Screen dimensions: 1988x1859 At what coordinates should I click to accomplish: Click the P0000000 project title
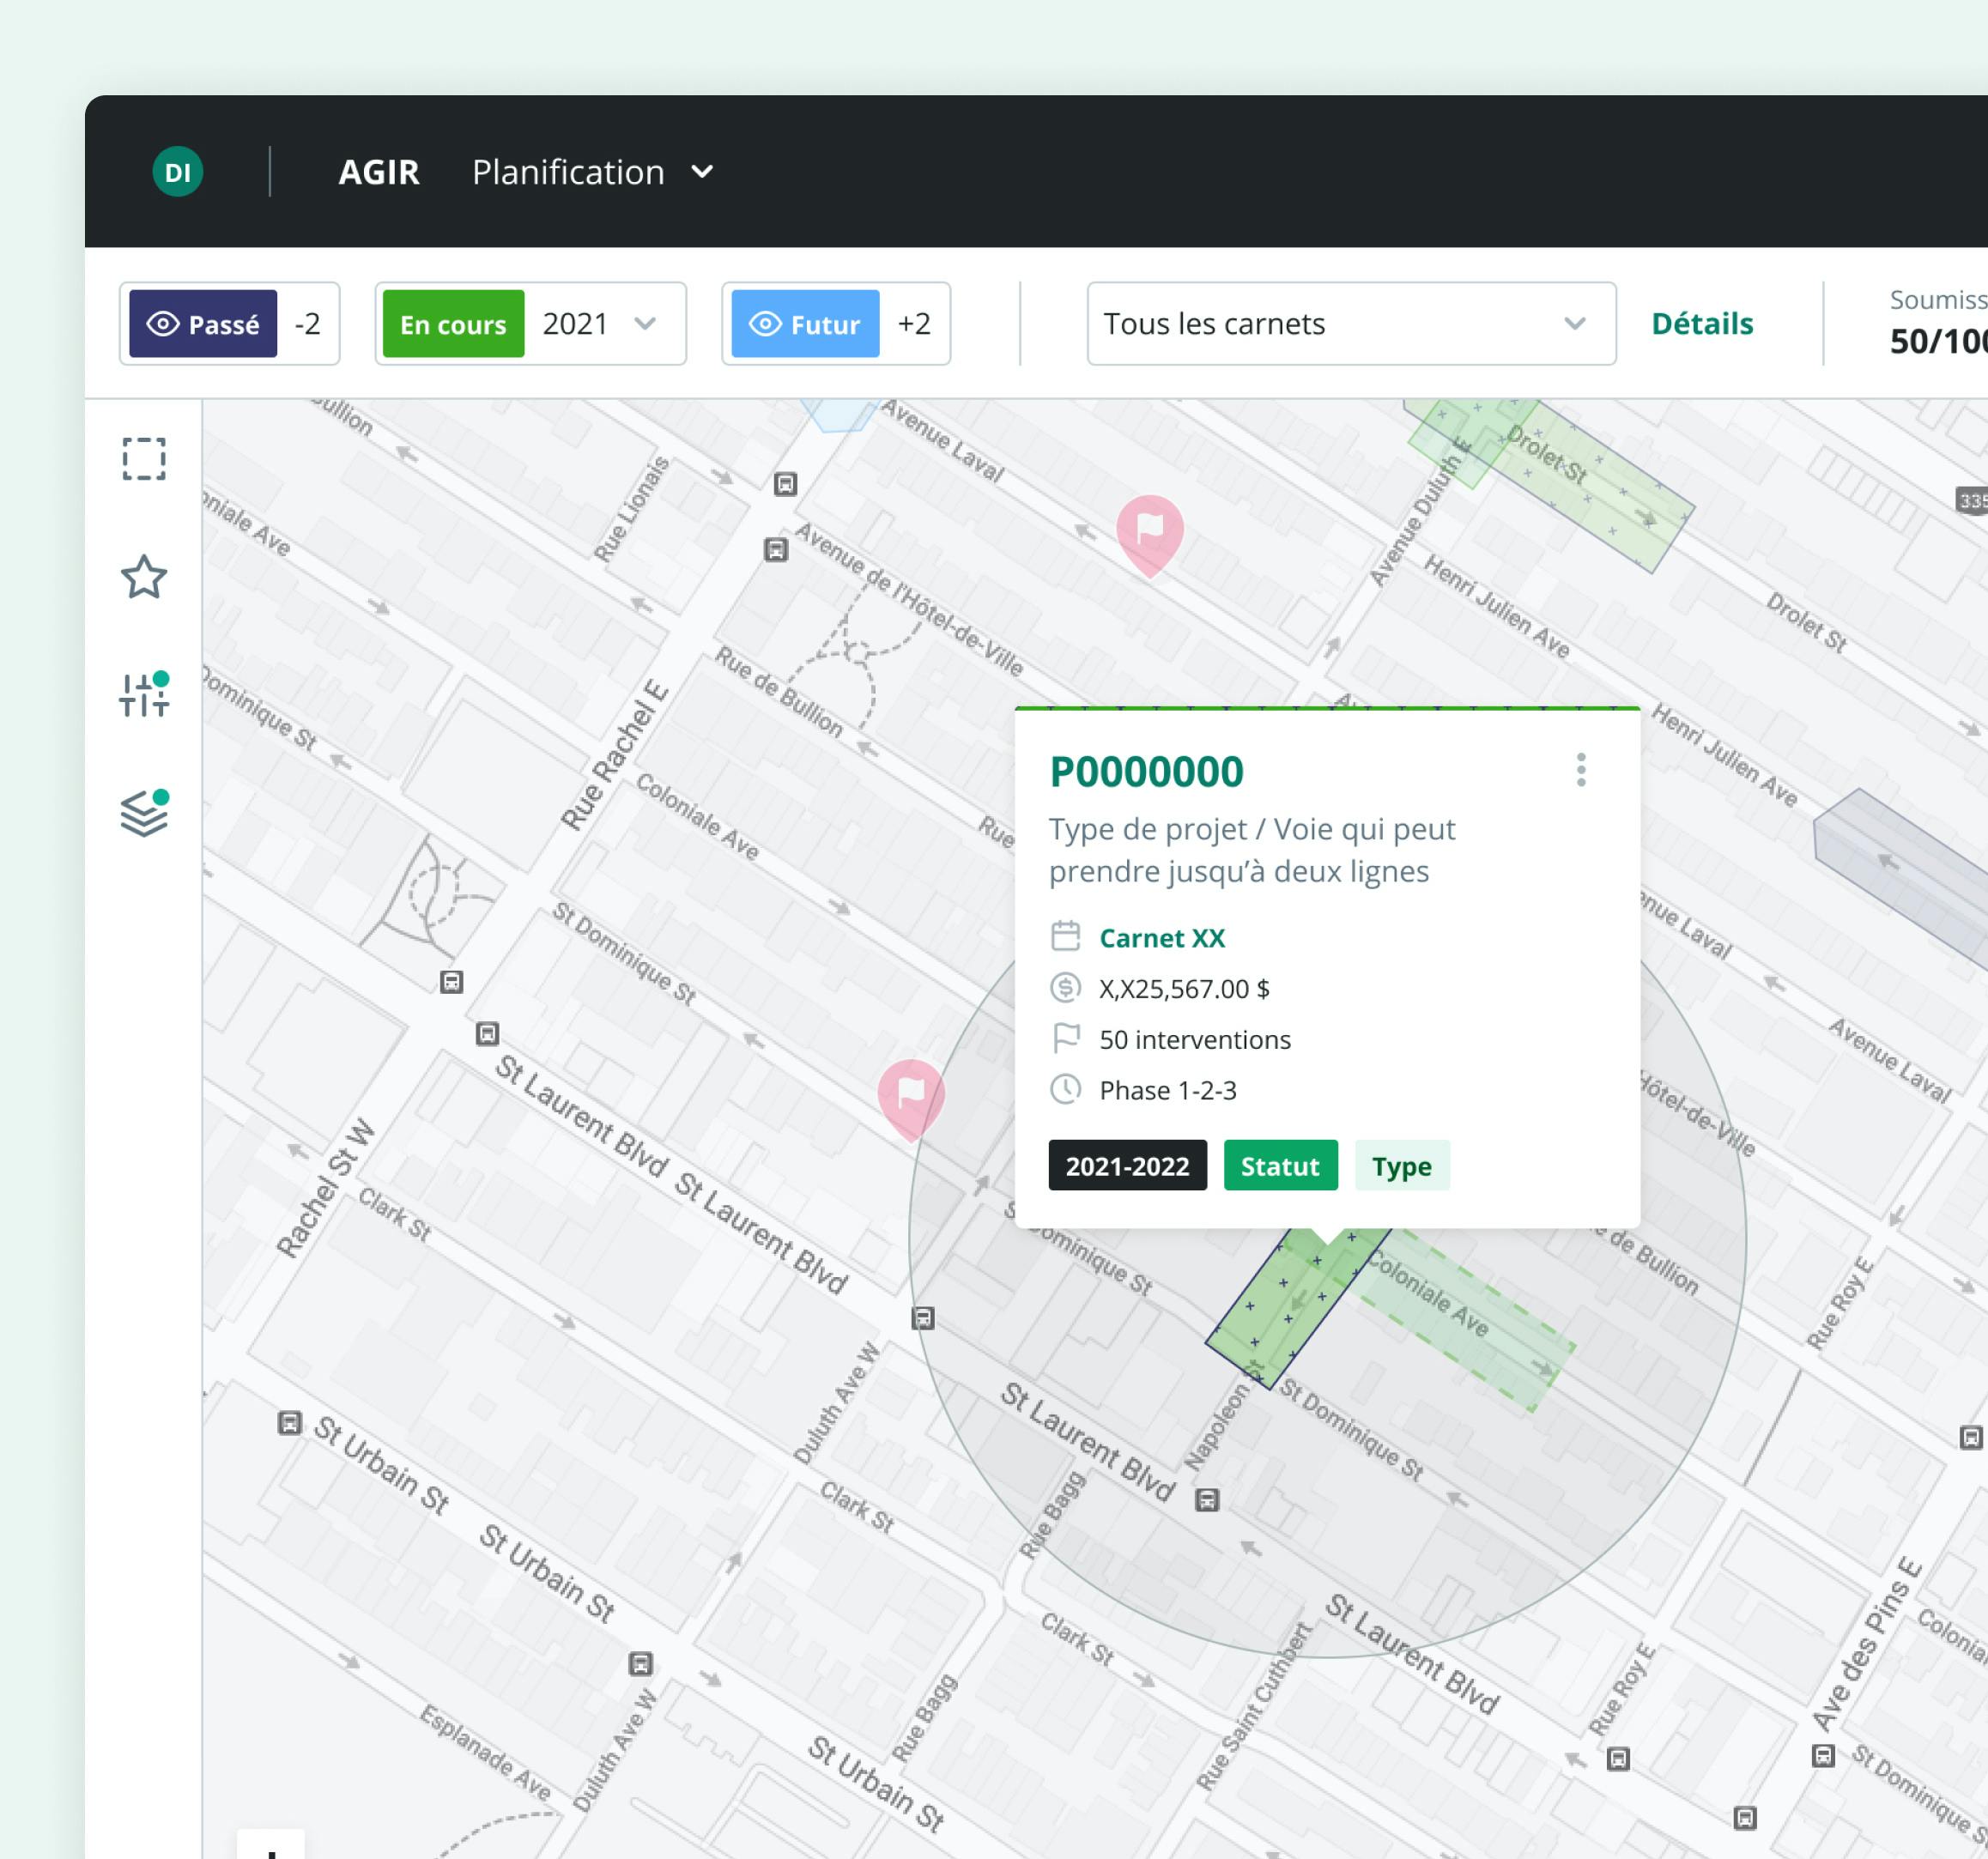coord(1146,771)
